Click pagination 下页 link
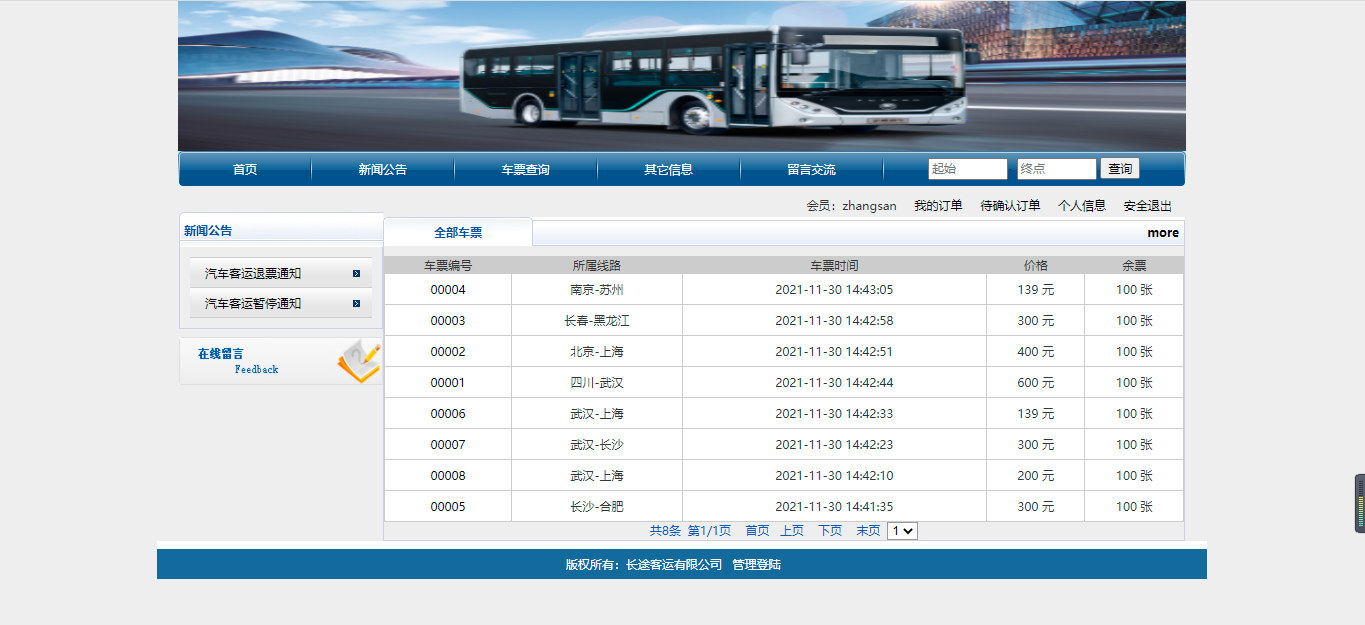 click(x=830, y=531)
